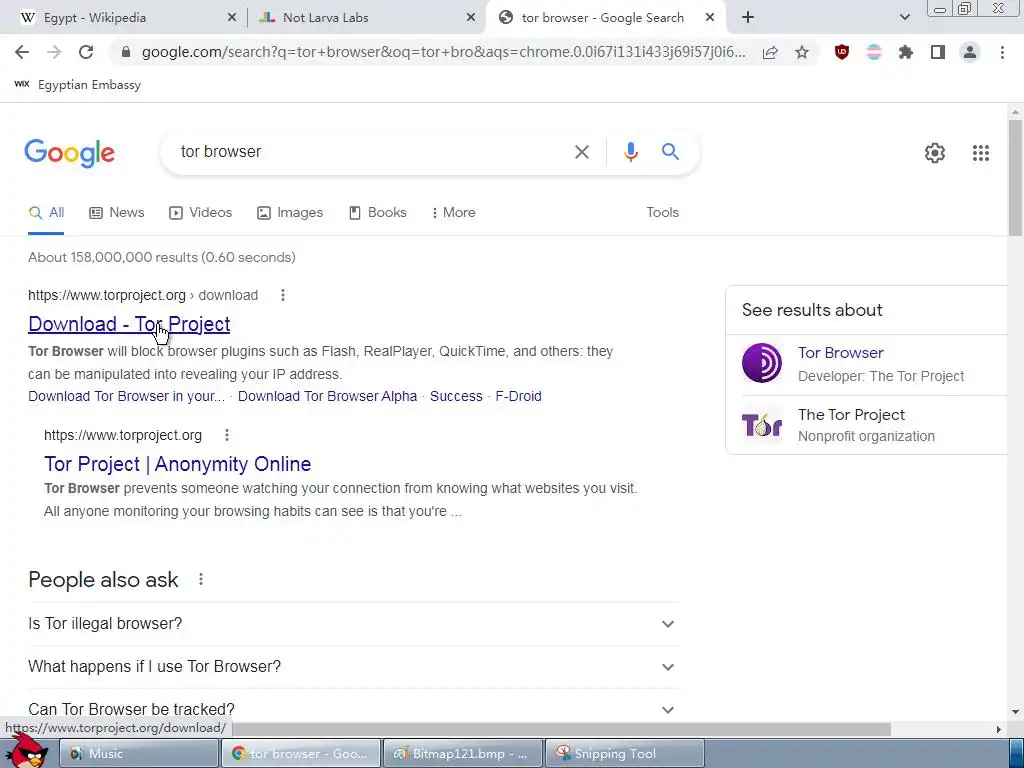Open options menu for Tor Project Anonymity result

point(227,435)
